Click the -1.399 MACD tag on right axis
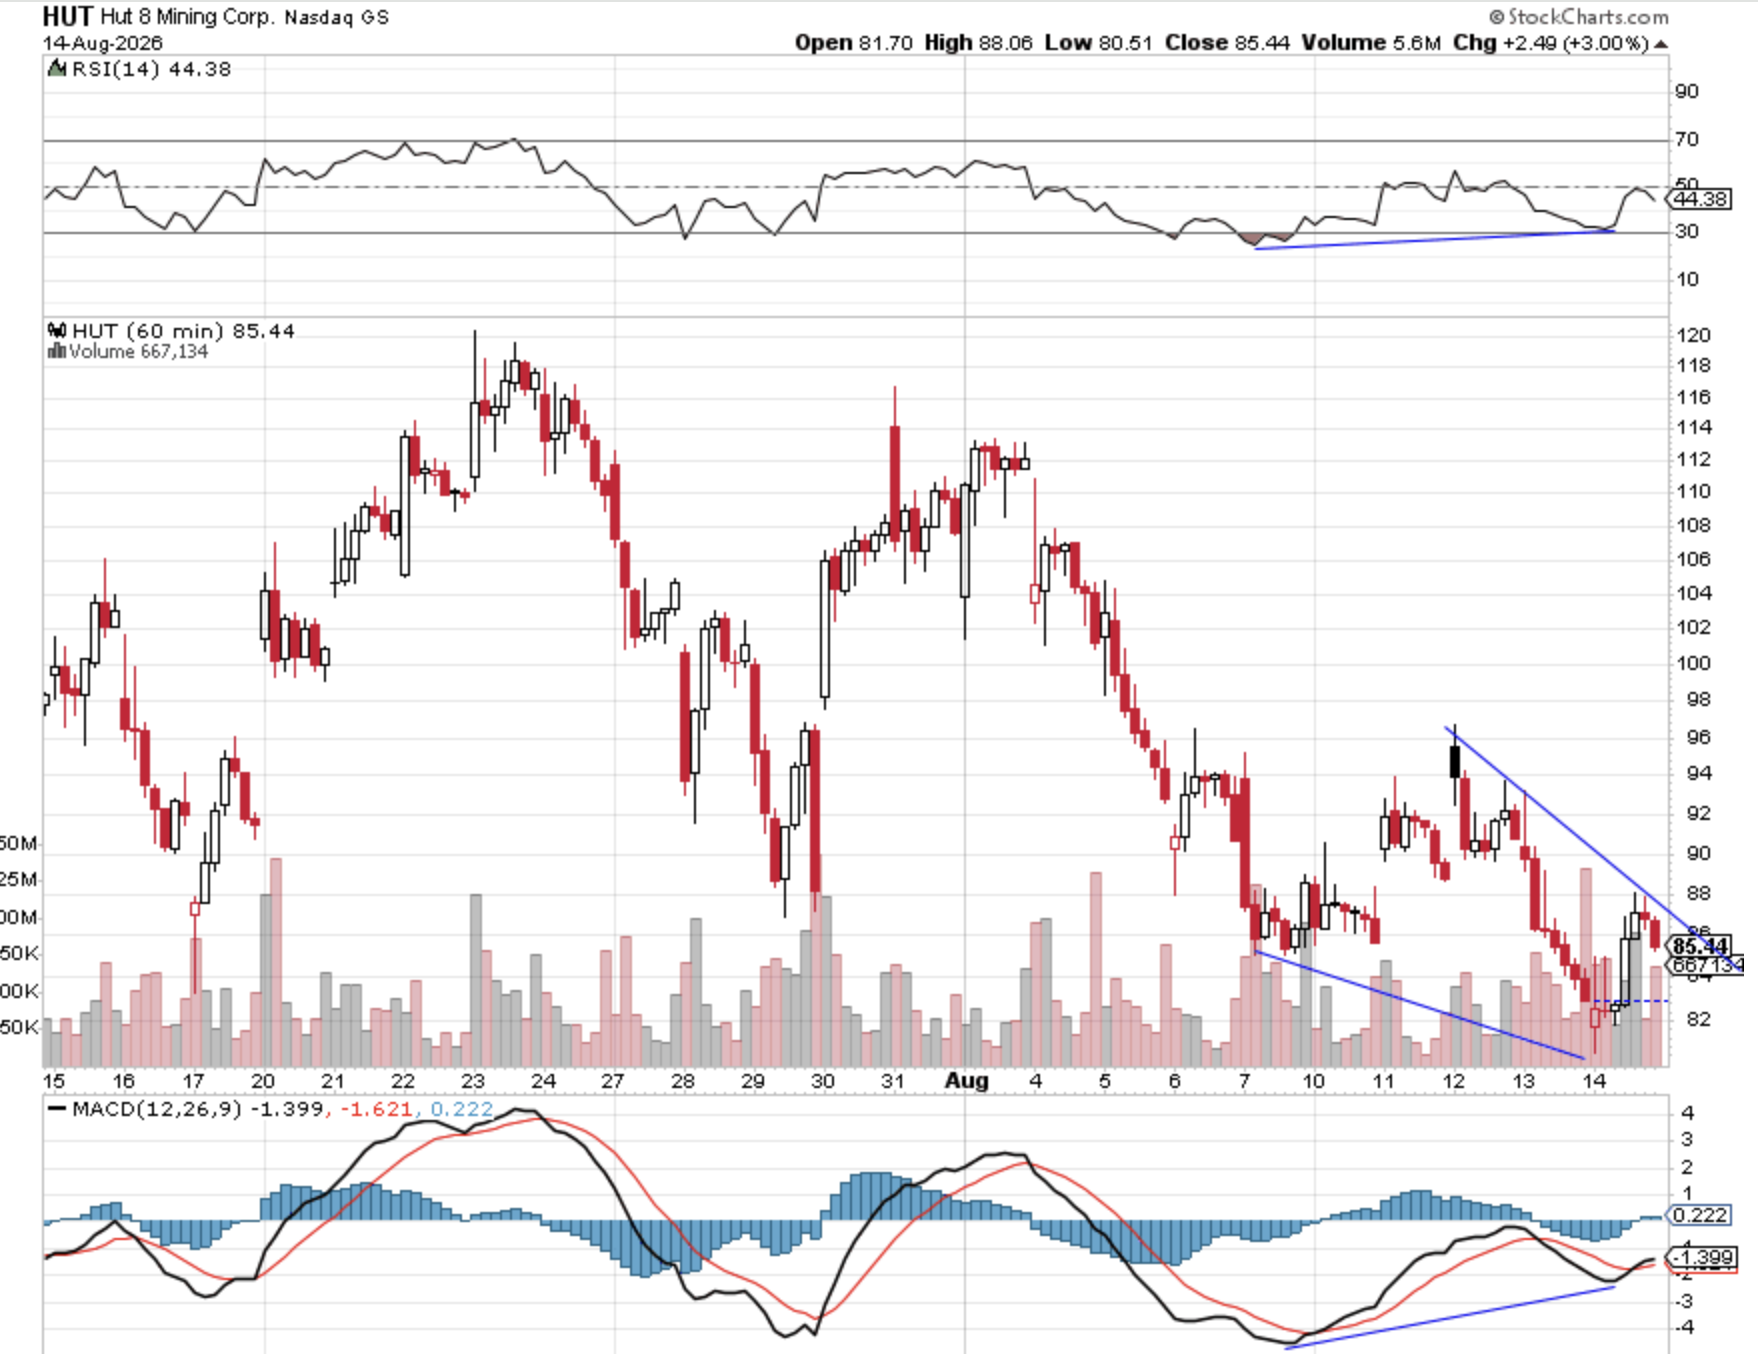 point(1703,1257)
